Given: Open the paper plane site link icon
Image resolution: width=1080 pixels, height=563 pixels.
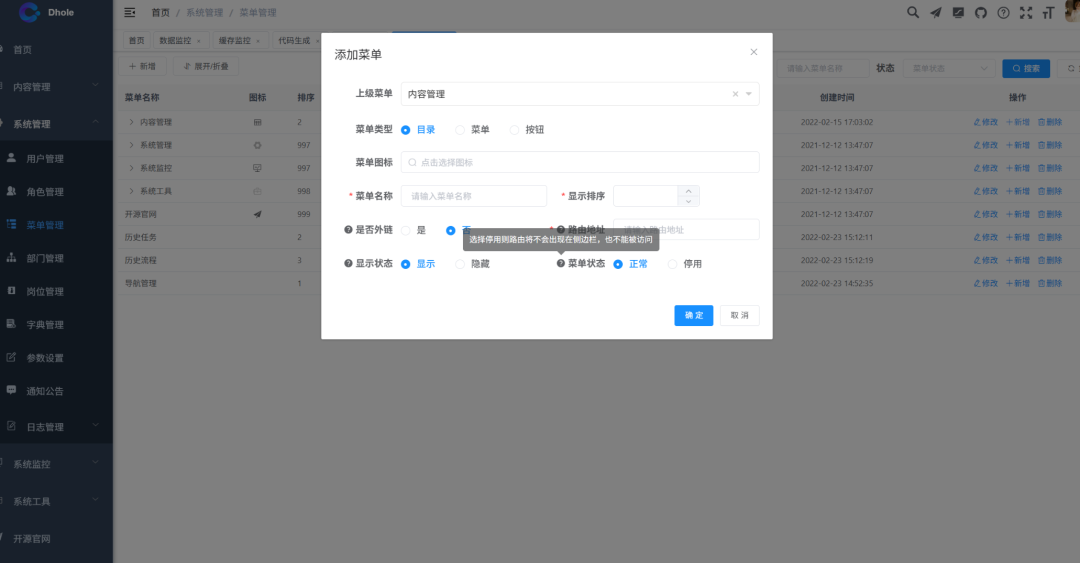Looking at the screenshot, I should (935, 12).
